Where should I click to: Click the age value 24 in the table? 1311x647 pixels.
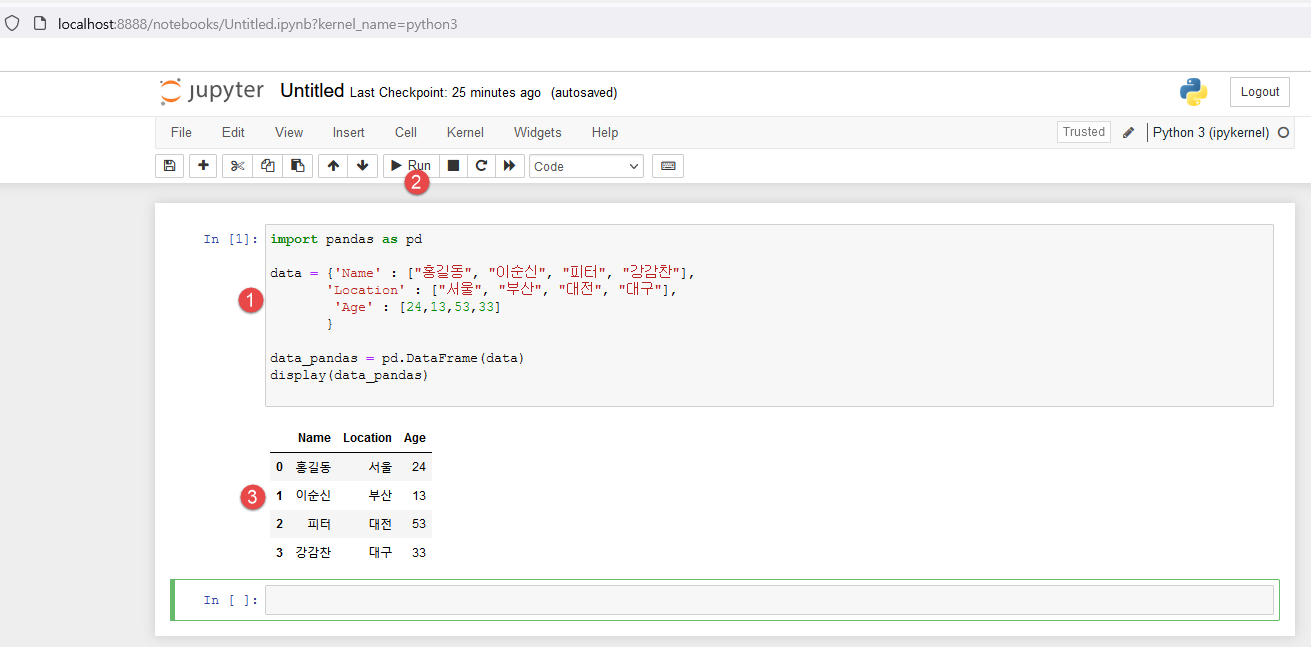point(418,467)
